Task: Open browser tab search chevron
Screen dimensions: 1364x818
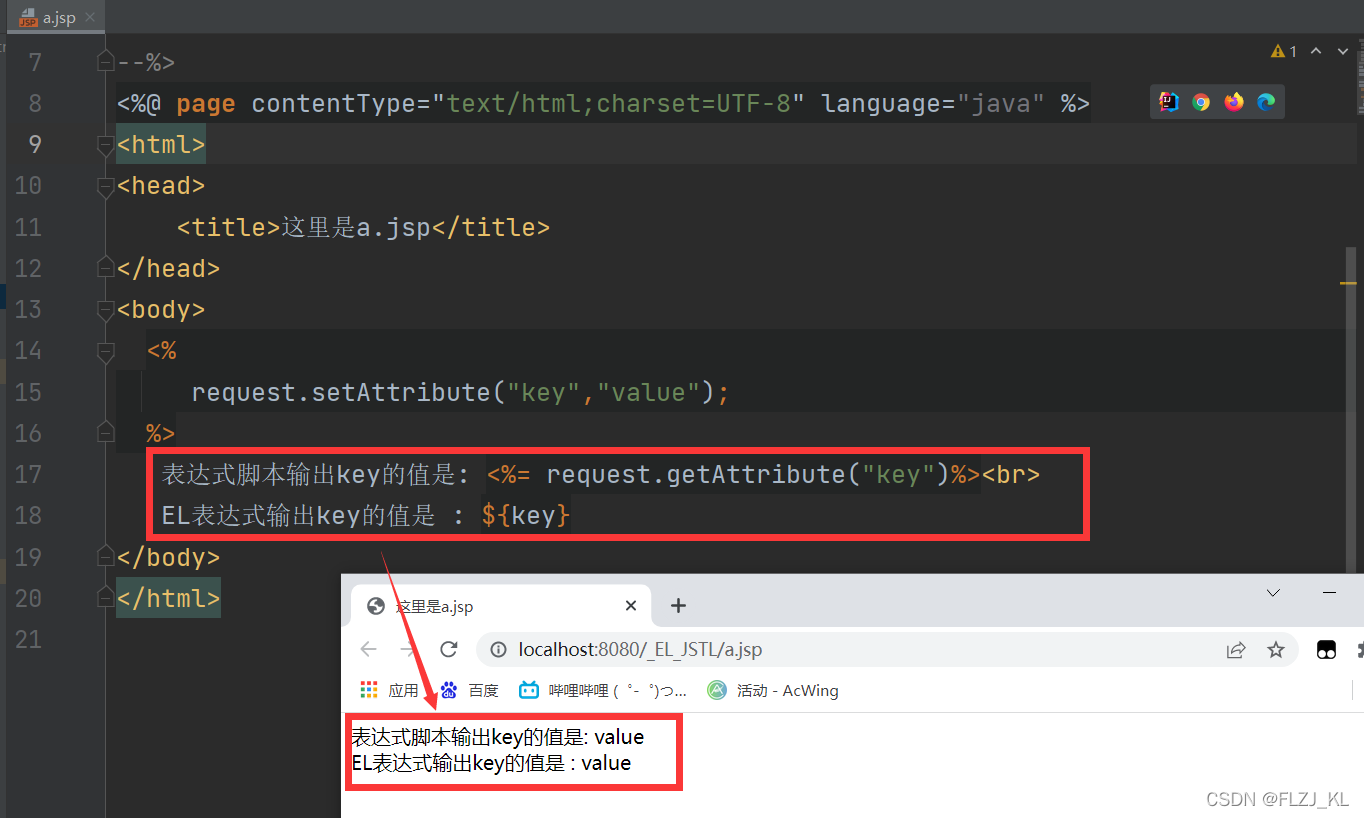Action: [1273, 593]
